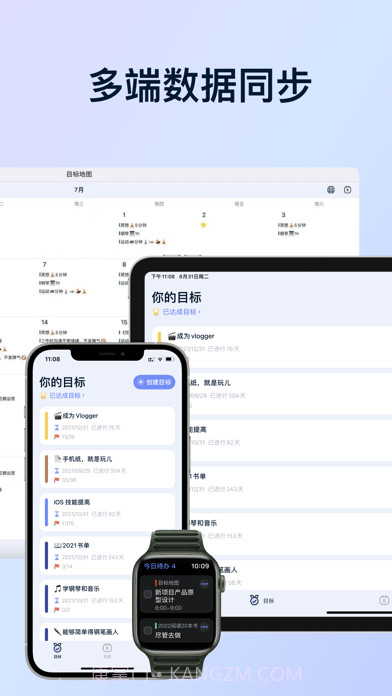Check off 新项目产品原型设计 on the watch
Screen dimensions: 392x696
point(148,594)
